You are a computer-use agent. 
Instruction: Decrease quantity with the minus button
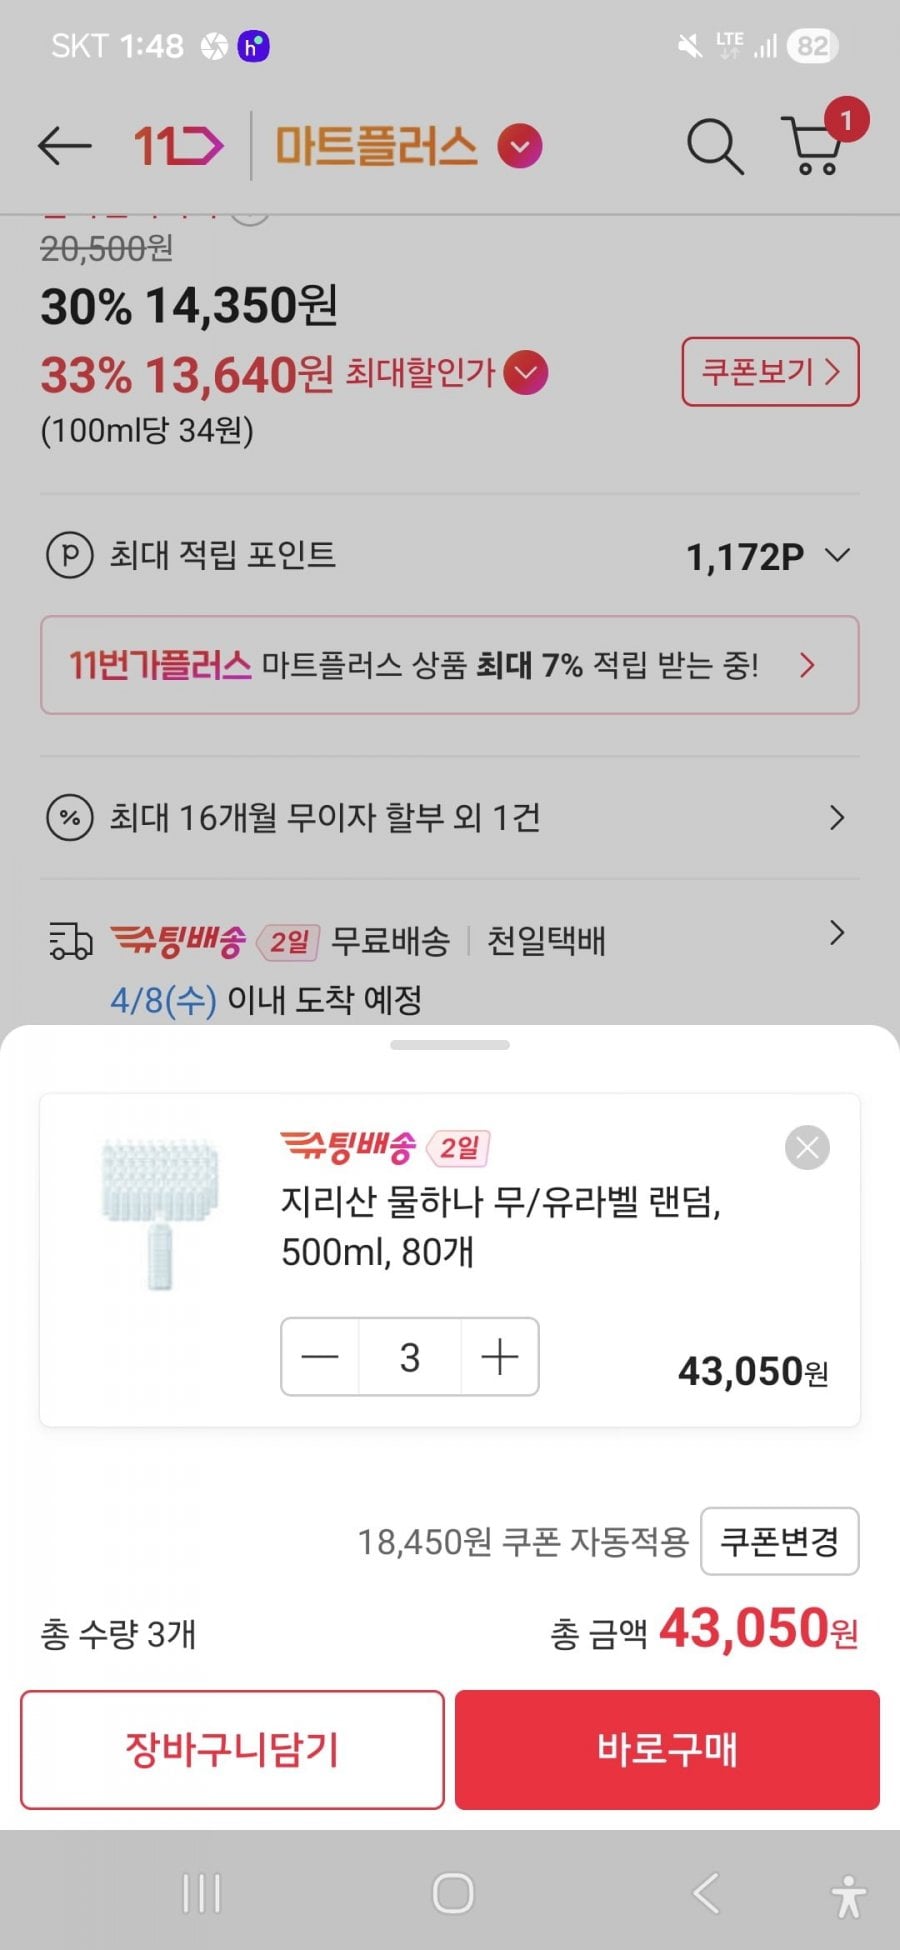pyautogui.click(x=320, y=1357)
